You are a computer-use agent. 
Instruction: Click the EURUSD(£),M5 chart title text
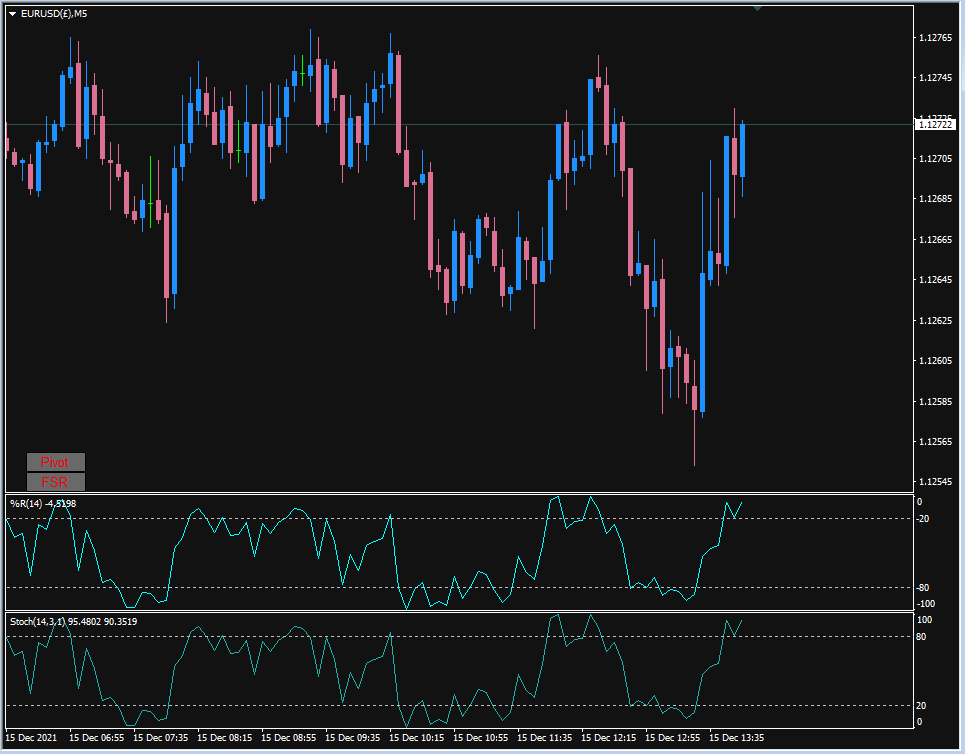click(x=54, y=14)
